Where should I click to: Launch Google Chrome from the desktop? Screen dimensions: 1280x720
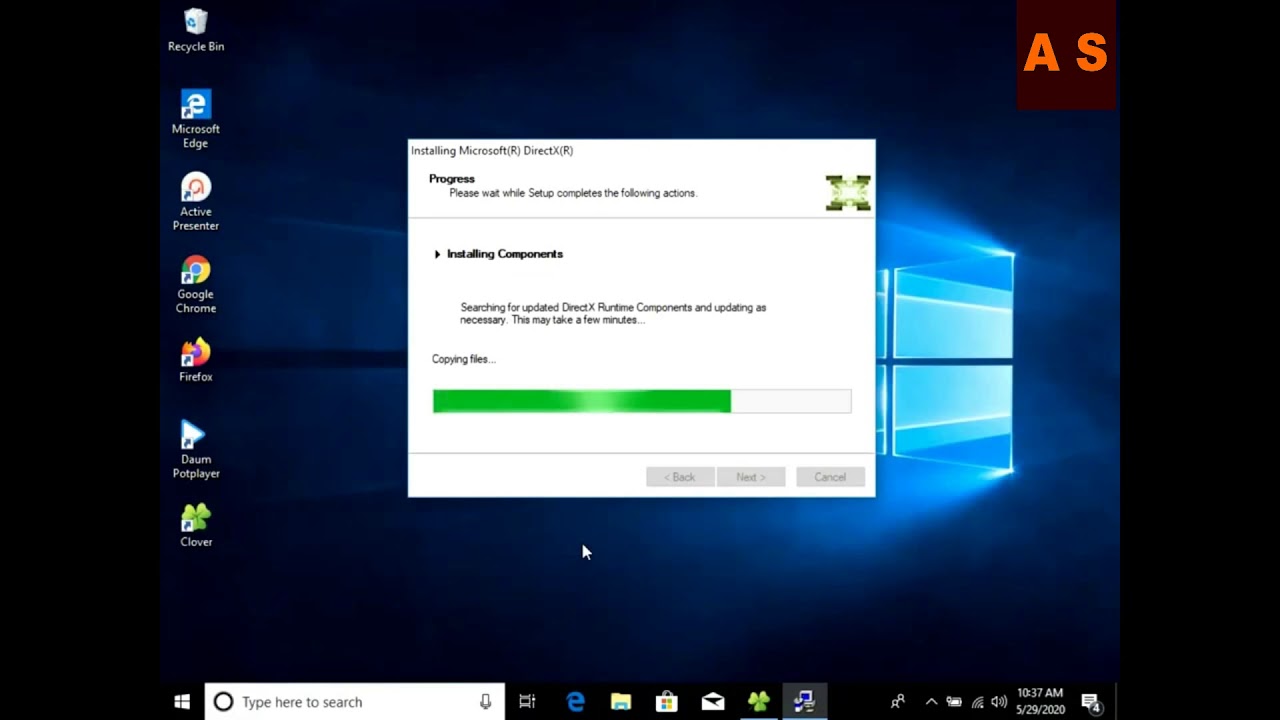196,285
